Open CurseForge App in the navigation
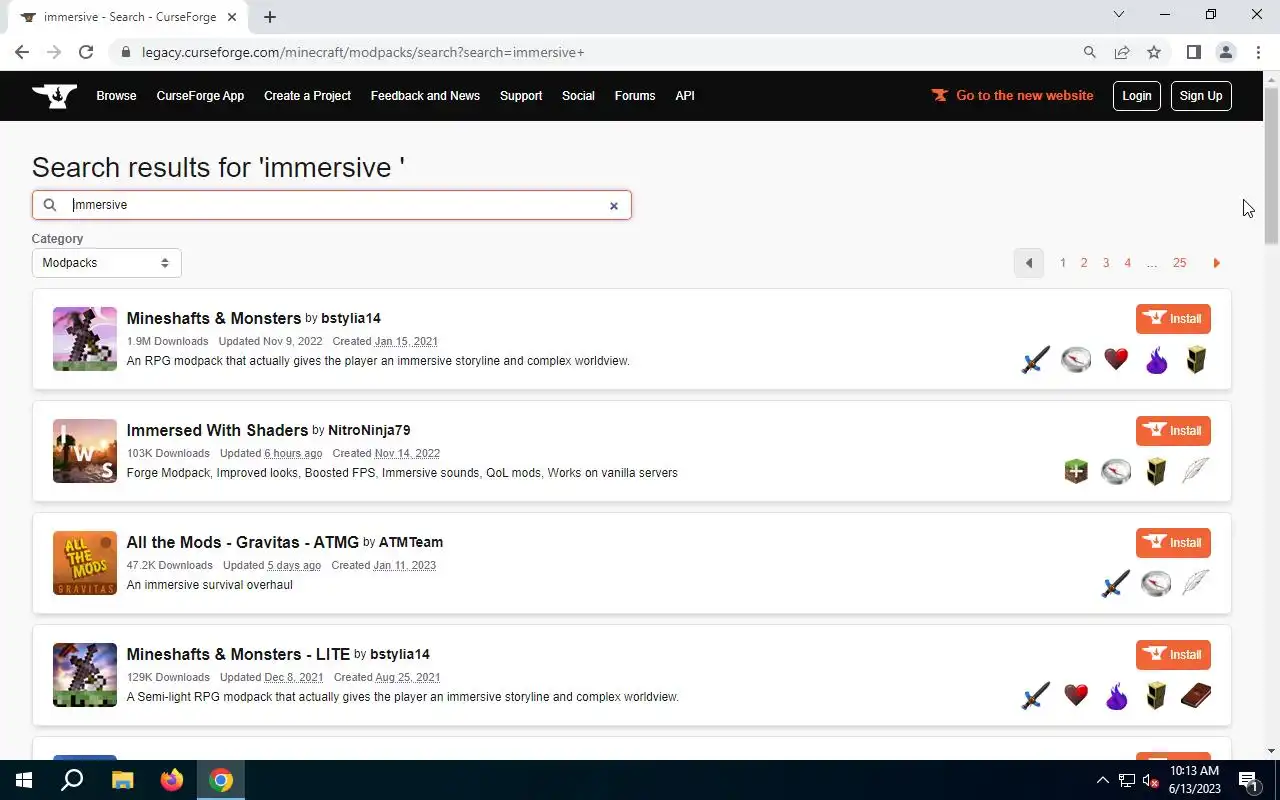Screen dimensions: 1280x800 [x=200, y=96]
